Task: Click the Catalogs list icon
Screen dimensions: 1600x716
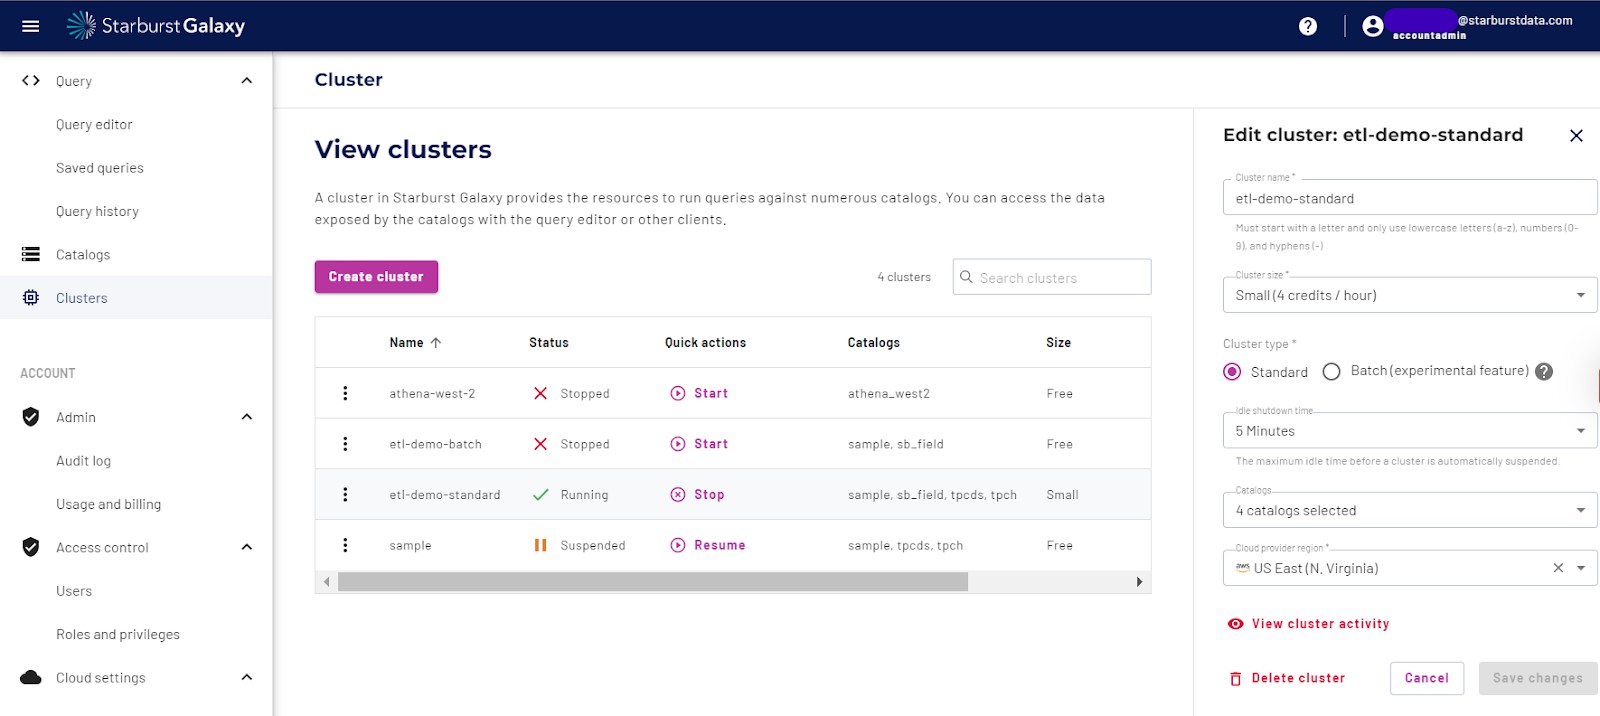Action: (31, 254)
